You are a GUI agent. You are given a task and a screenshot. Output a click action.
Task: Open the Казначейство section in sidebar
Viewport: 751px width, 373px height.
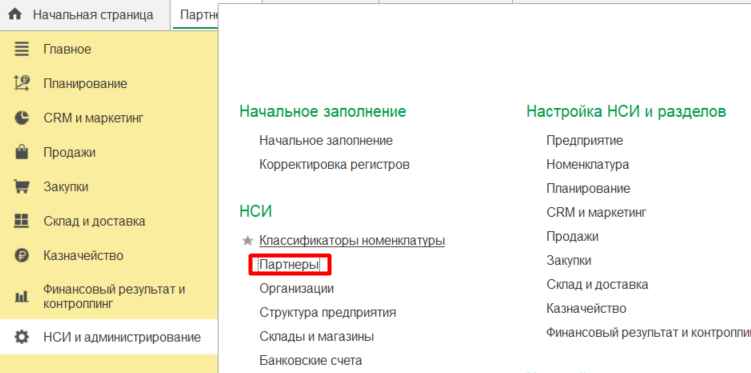83,256
